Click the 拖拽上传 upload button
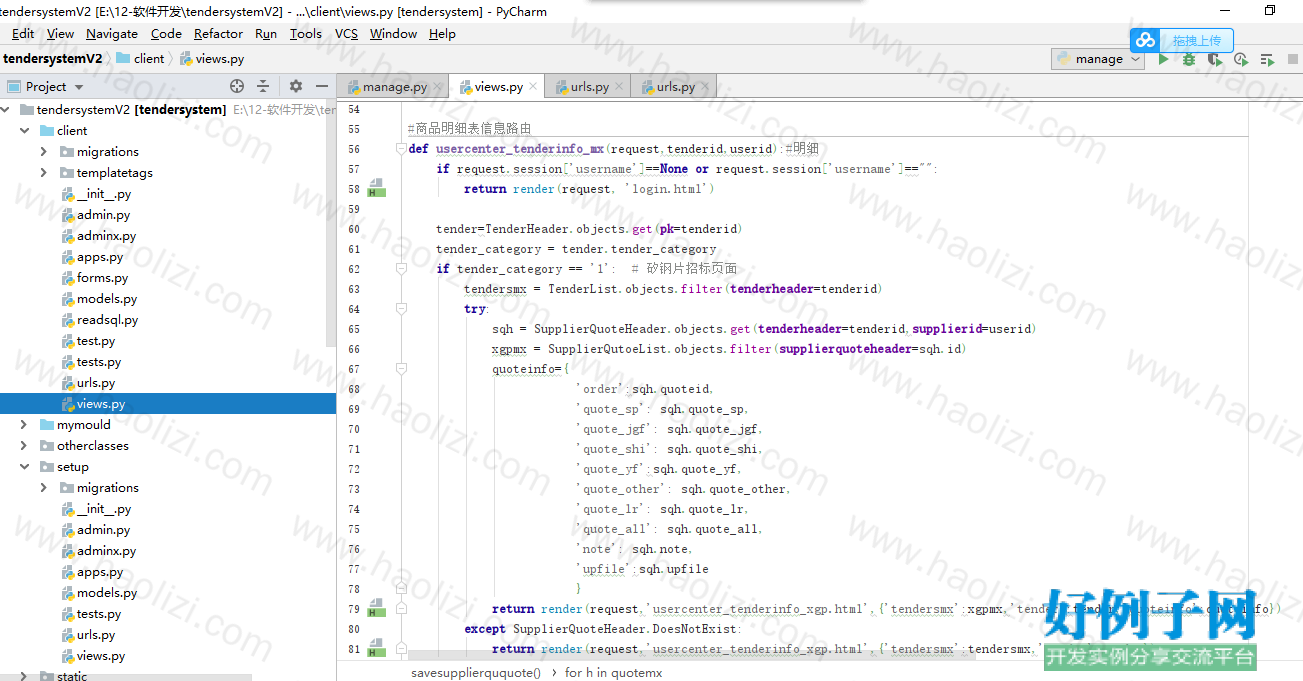 1197,40
